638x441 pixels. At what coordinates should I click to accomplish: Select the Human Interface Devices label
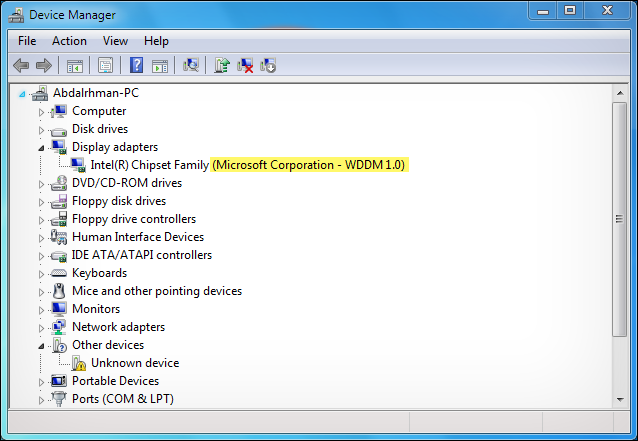pyautogui.click(x=138, y=237)
